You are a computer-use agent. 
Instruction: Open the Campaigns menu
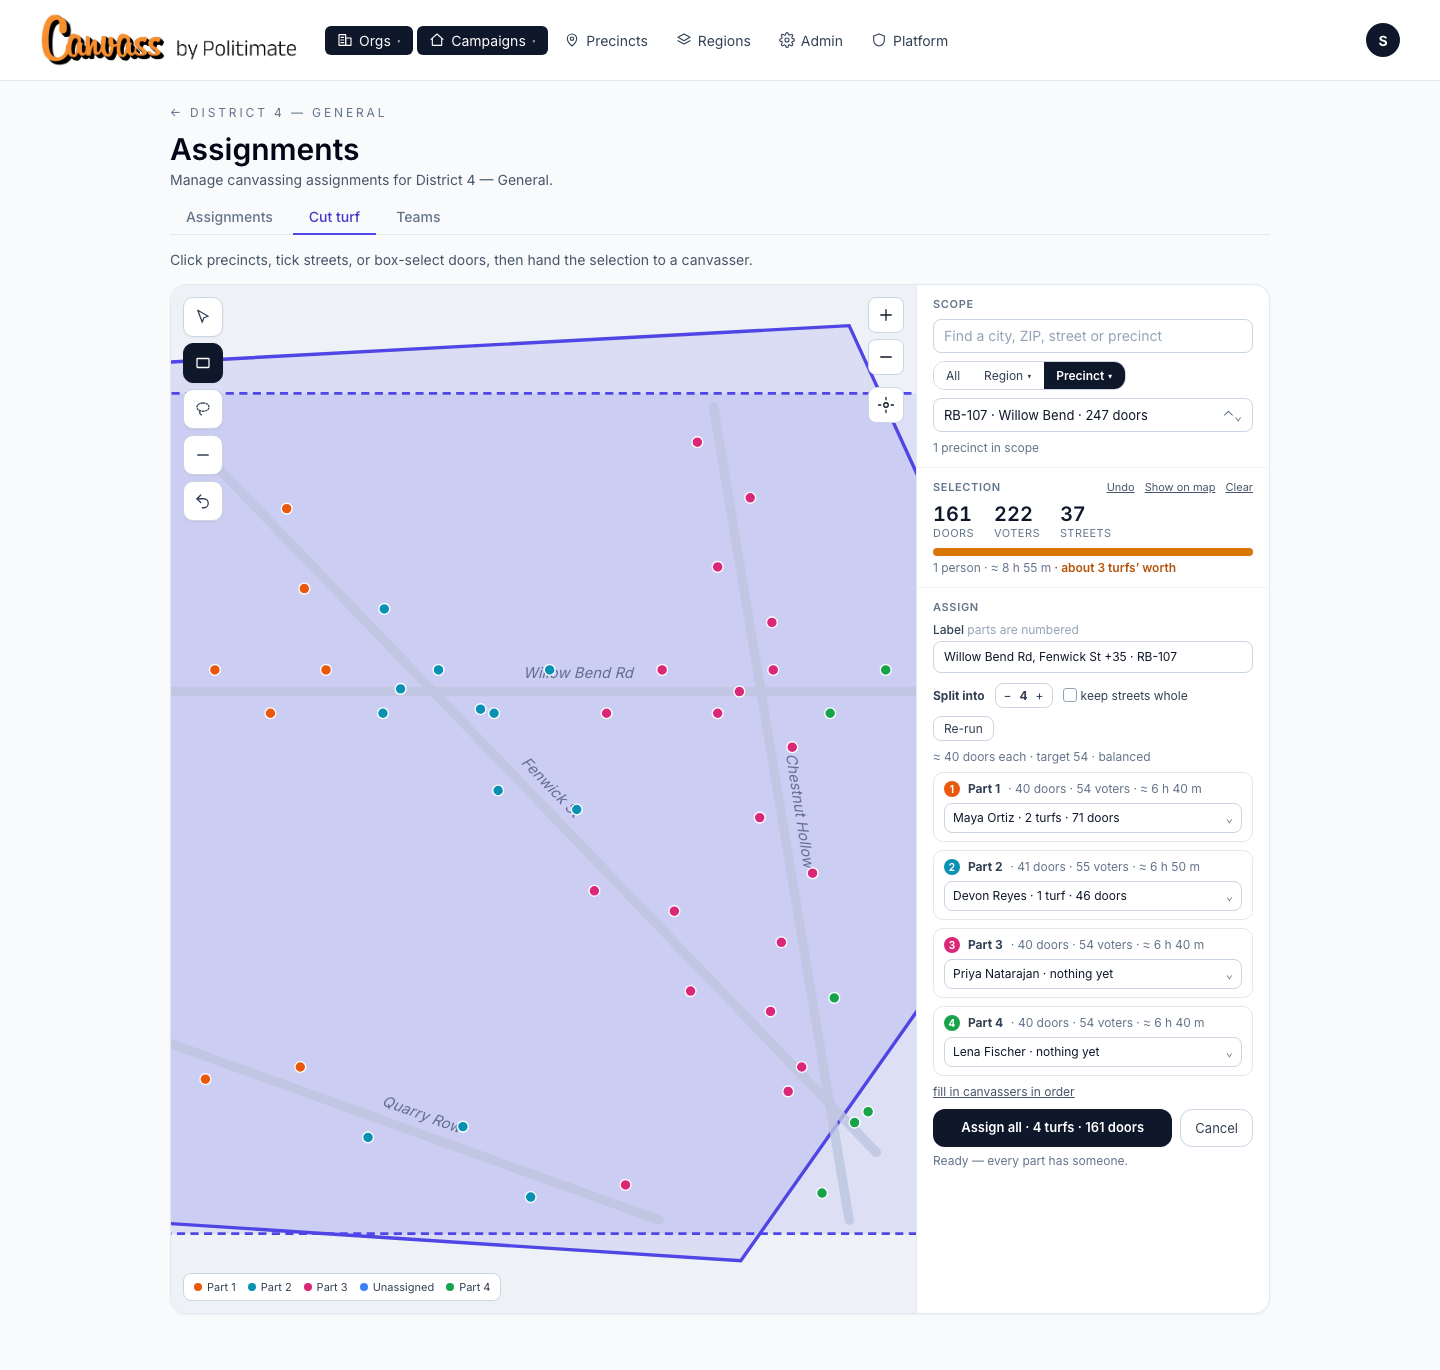(482, 41)
